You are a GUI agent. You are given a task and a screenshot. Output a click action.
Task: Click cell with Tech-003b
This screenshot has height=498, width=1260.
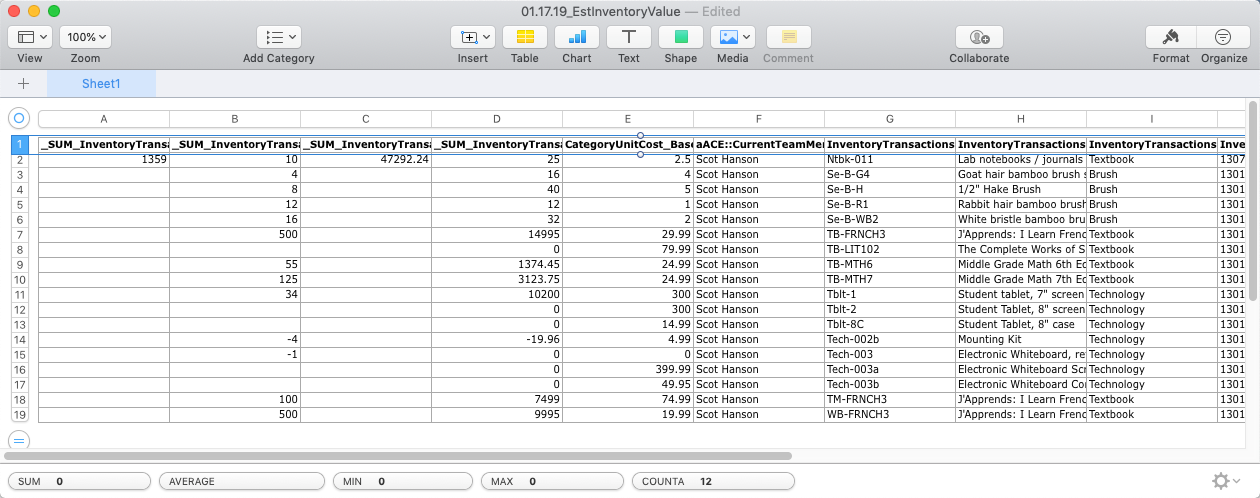coord(890,384)
